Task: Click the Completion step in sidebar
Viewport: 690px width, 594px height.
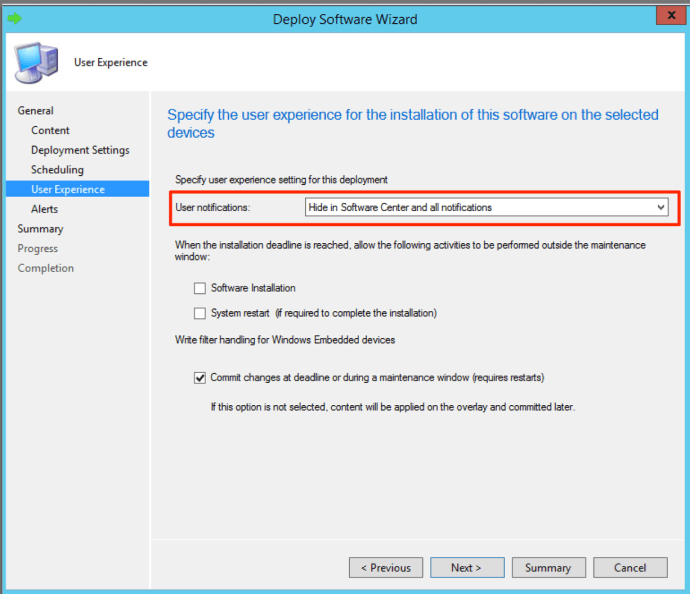Action: (x=46, y=268)
